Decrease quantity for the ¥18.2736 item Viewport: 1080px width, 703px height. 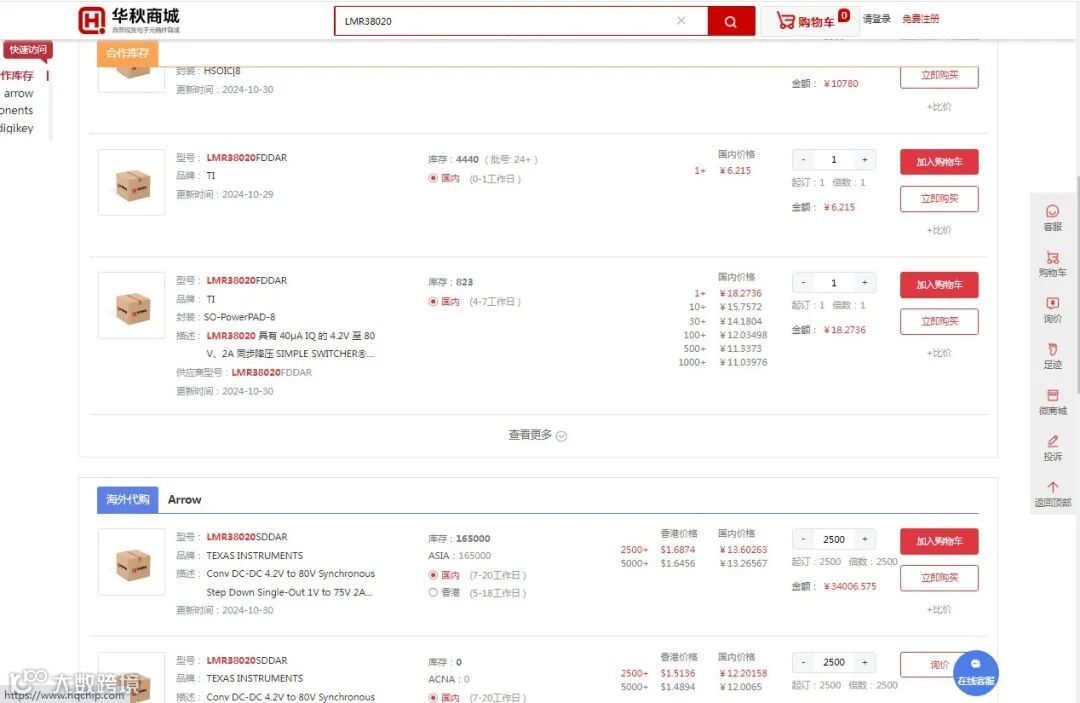click(x=803, y=283)
